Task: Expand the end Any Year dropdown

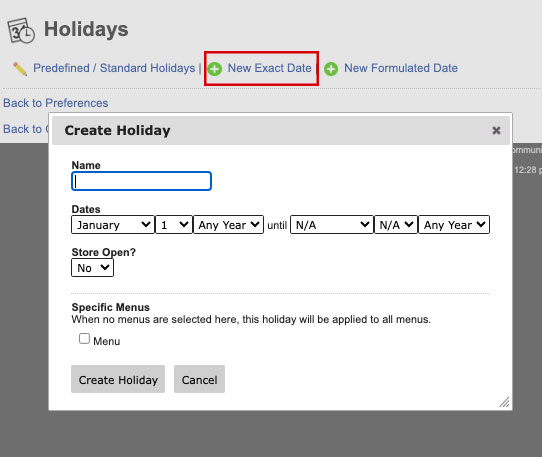Action: 454,225
